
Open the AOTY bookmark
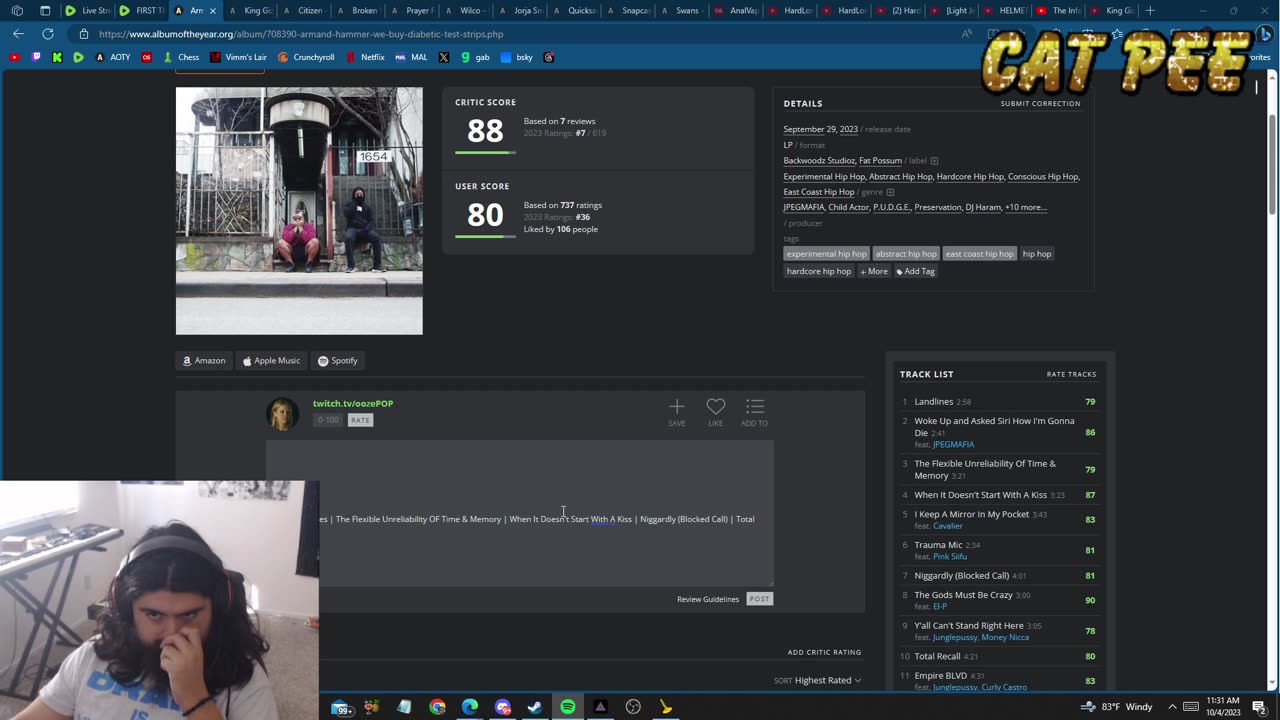[x=113, y=57]
